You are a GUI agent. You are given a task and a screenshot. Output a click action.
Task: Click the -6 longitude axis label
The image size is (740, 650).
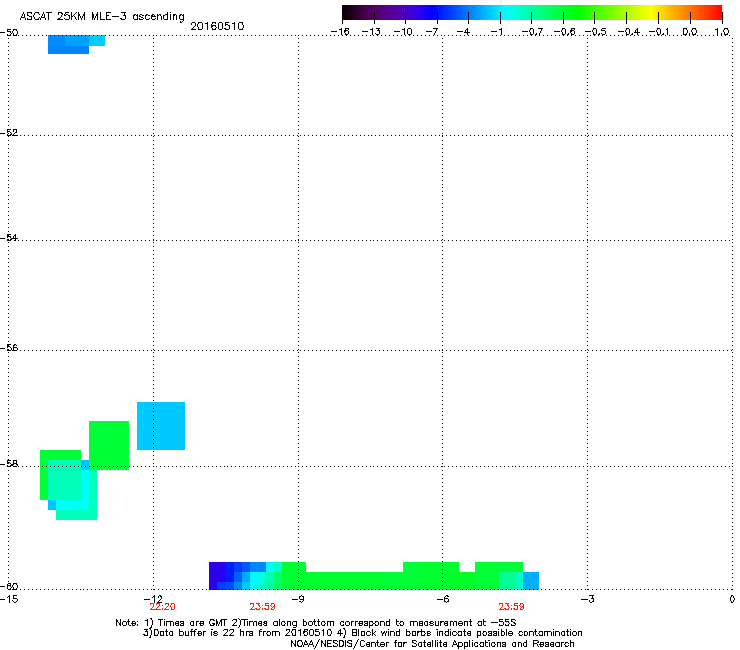[442, 599]
